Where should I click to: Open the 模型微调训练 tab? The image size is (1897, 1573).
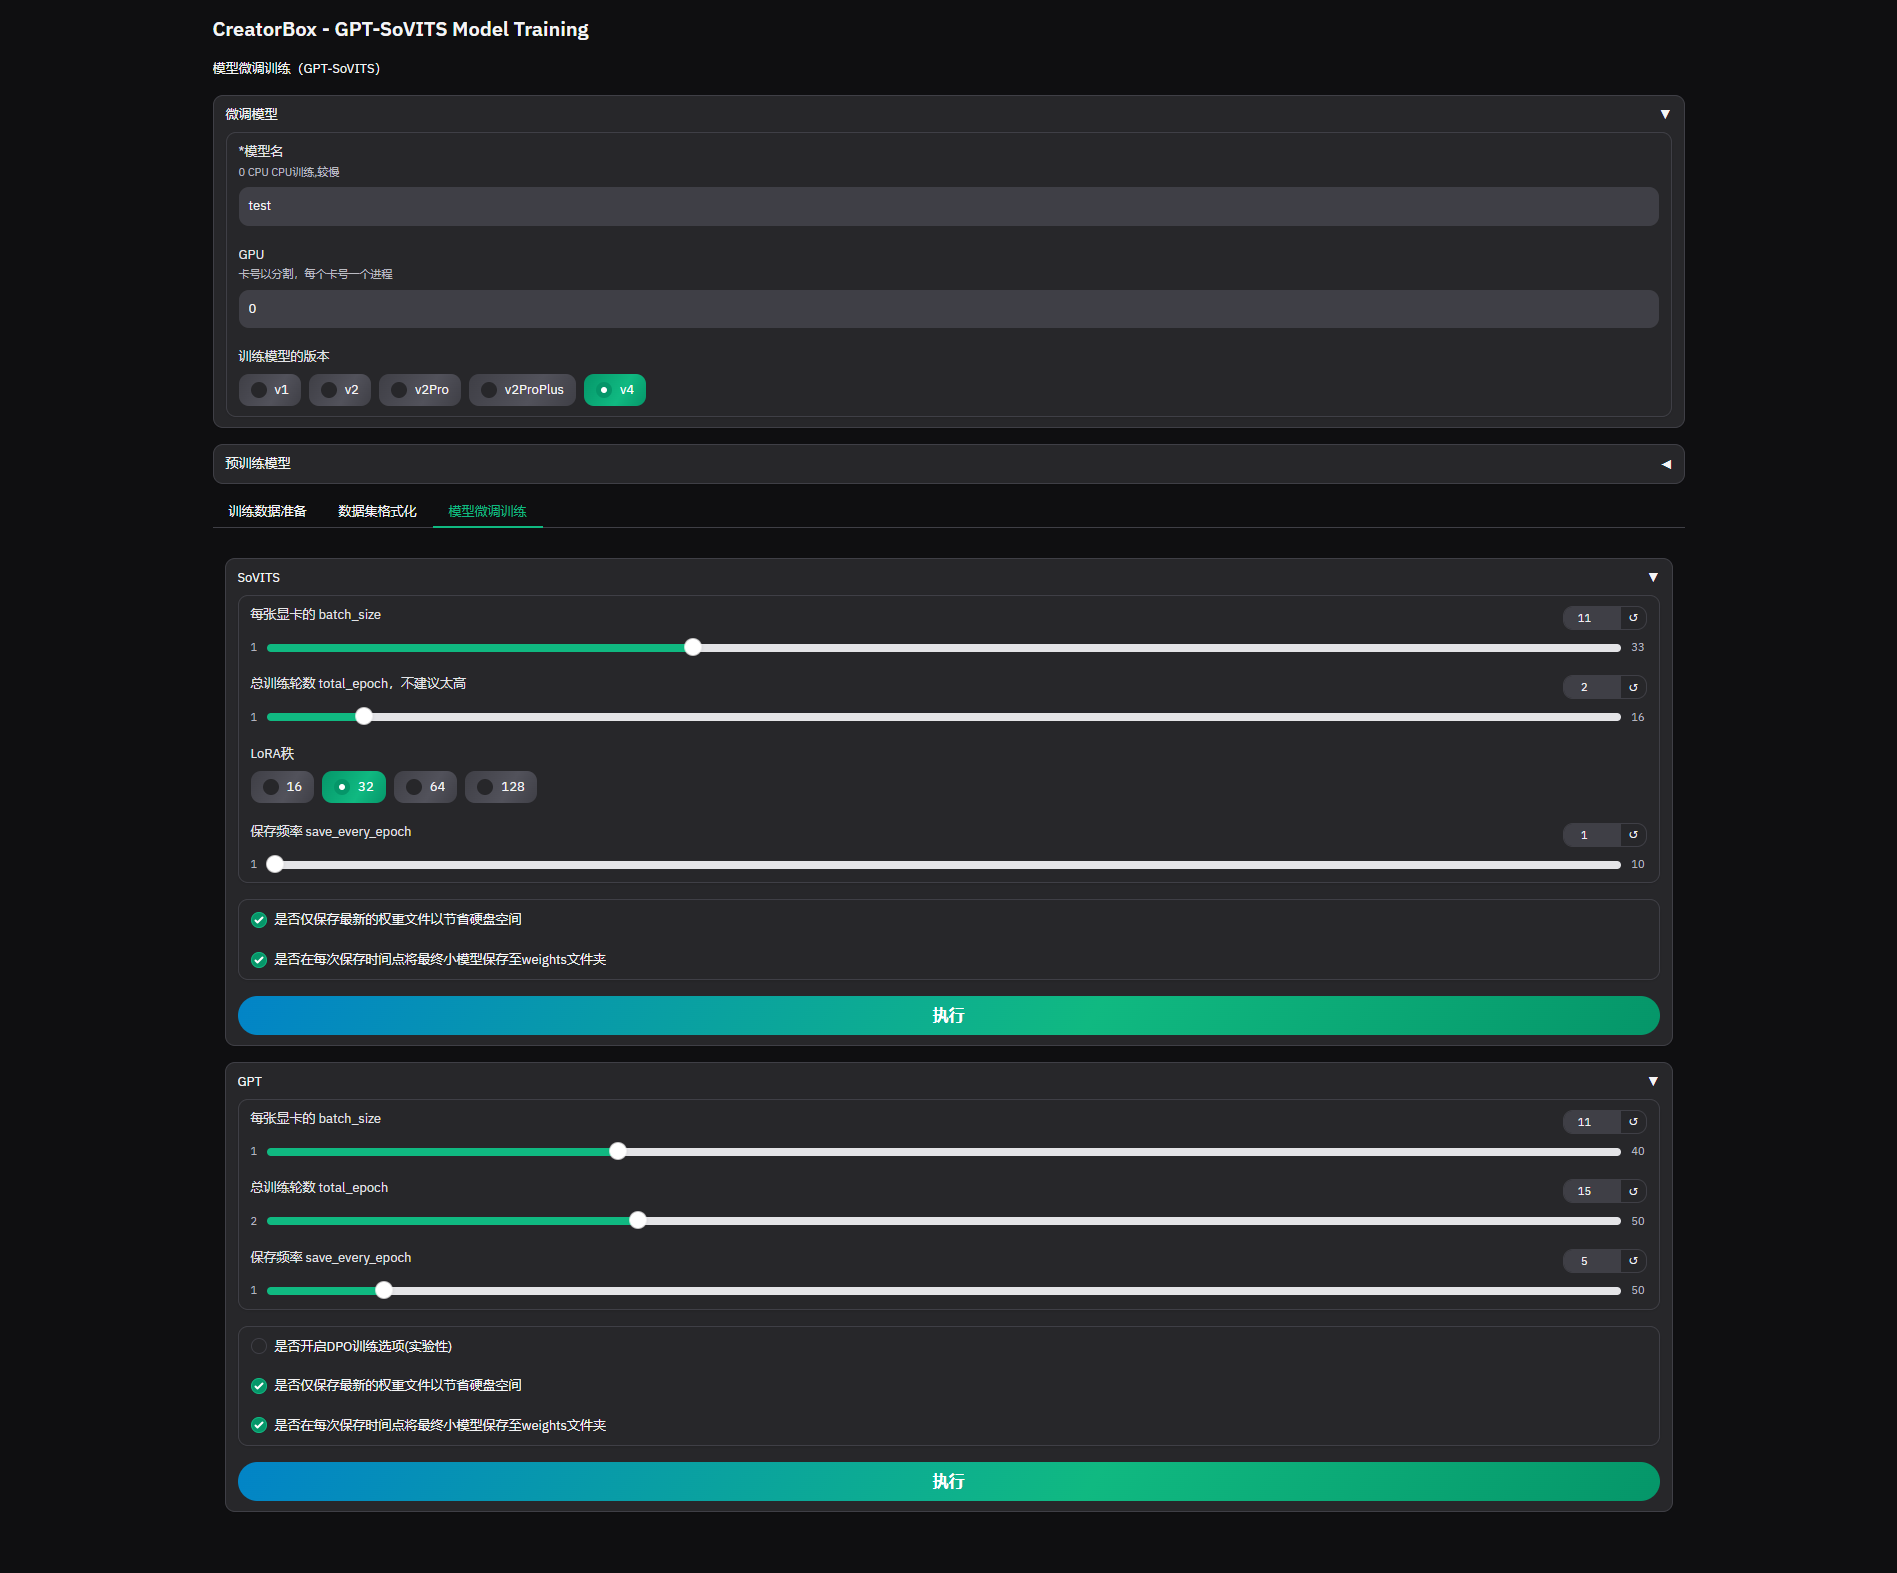[487, 511]
